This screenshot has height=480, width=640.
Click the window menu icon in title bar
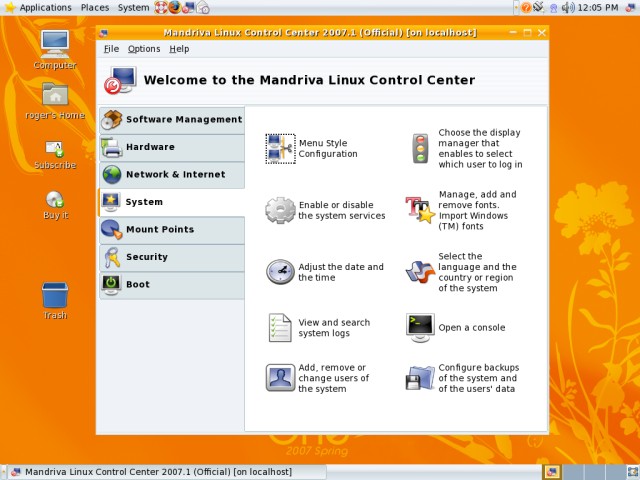pyautogui.click(x=103, y=33)
